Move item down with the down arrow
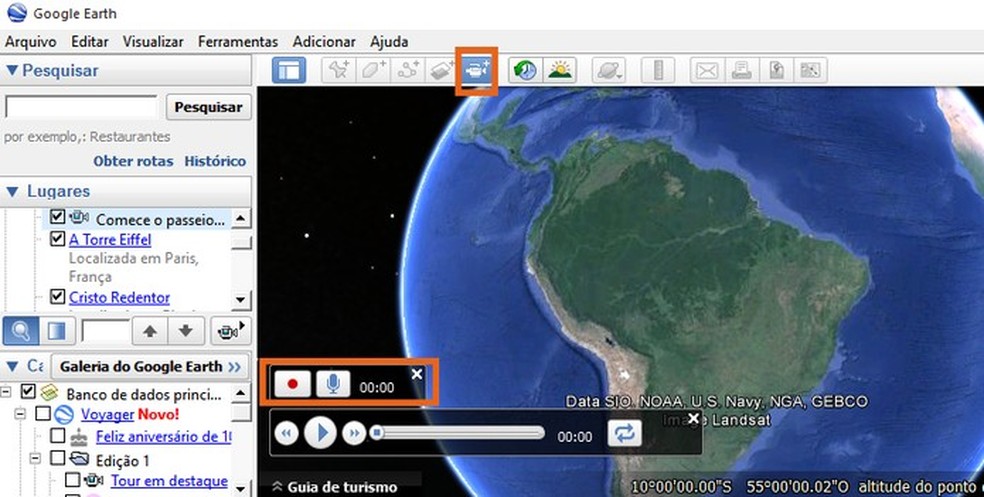The image size is (984, 497). [186, 331]
